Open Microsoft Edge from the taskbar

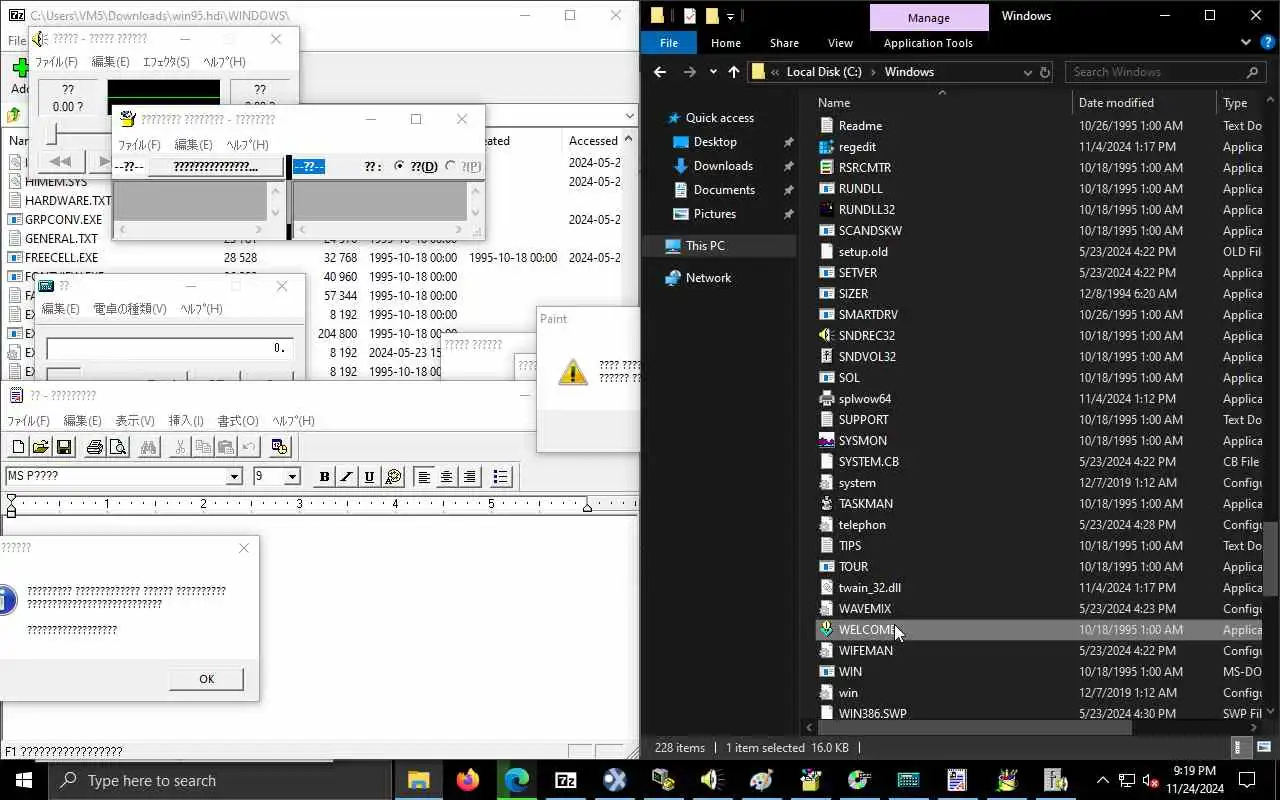(x=516, y=781)
